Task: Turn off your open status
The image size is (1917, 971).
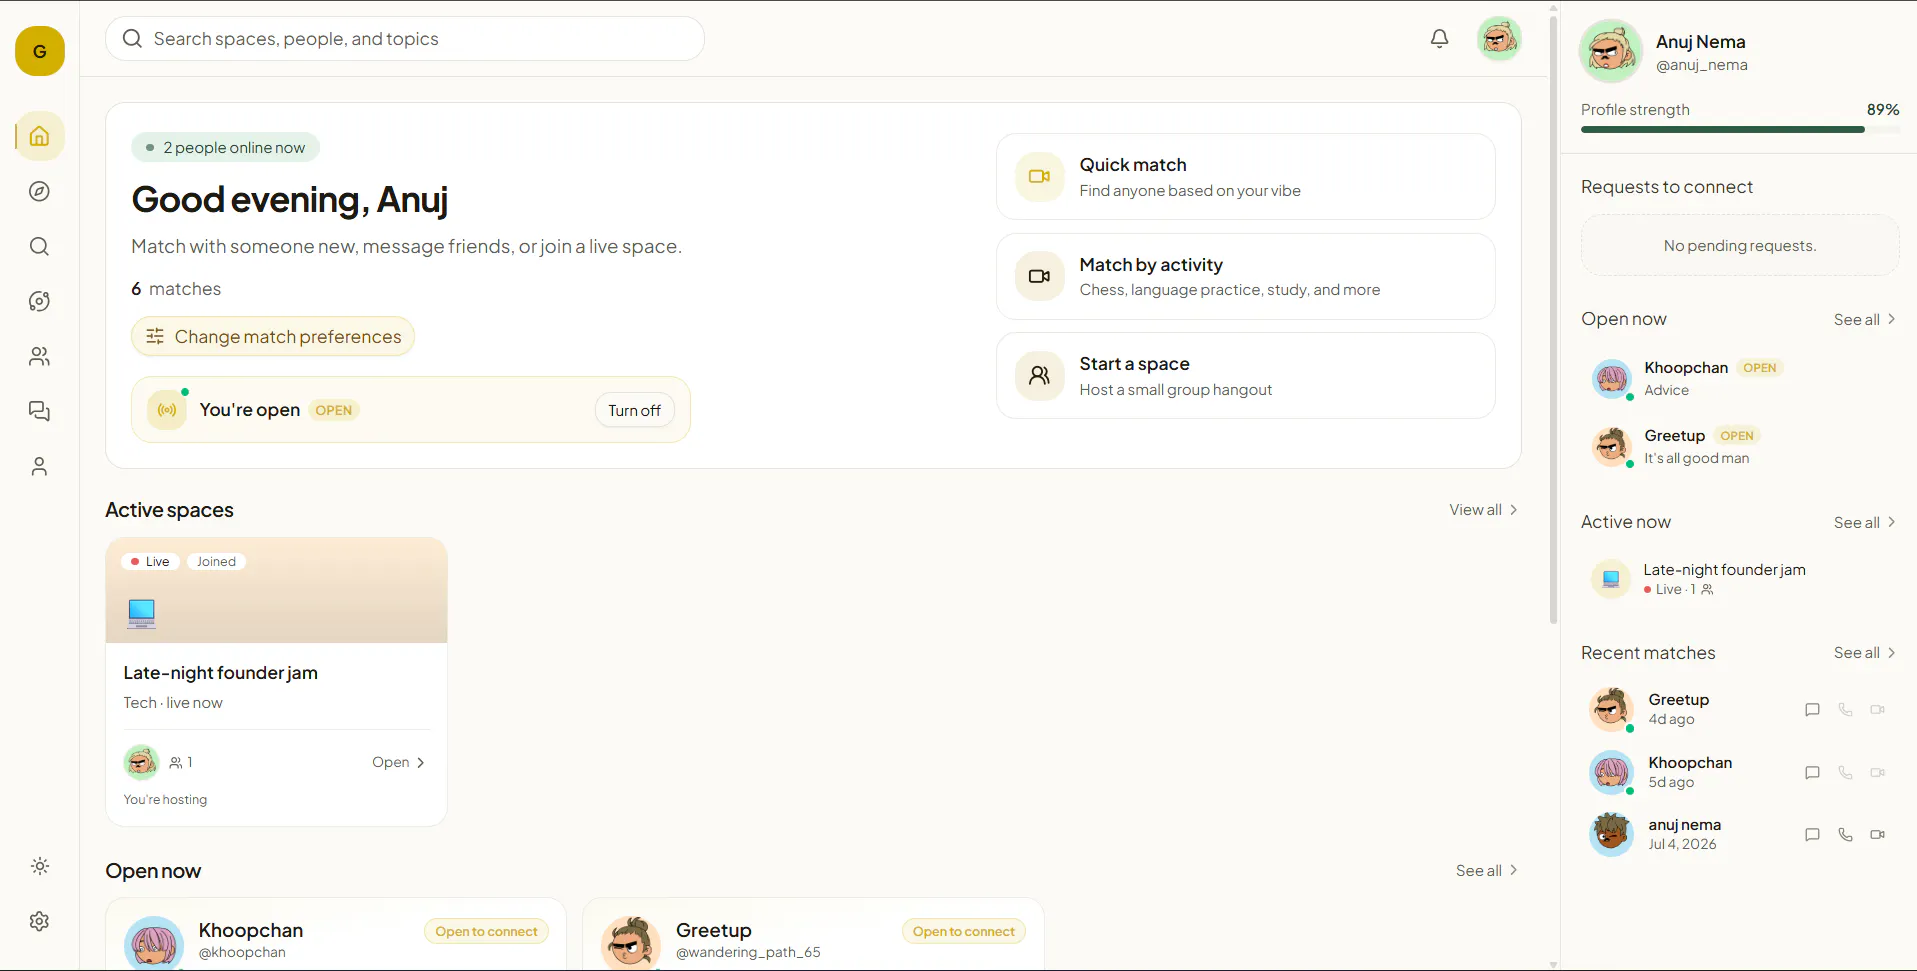Action: pos(634,410)
